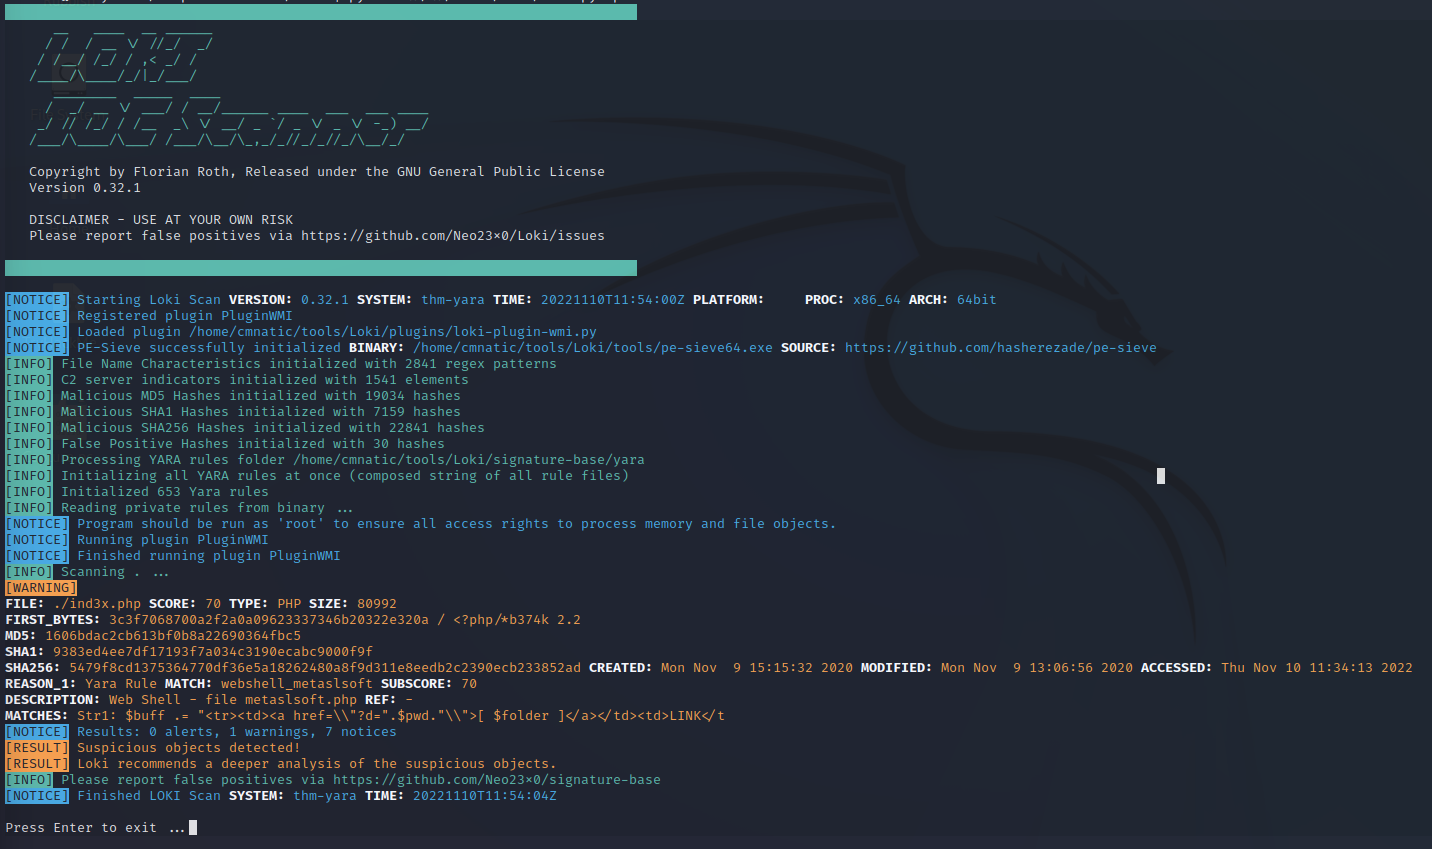Screen dimensions: 1432x849
Task: Click the RESULT tag before 'Suspicious objects detected!'
Action: (37, 748)
